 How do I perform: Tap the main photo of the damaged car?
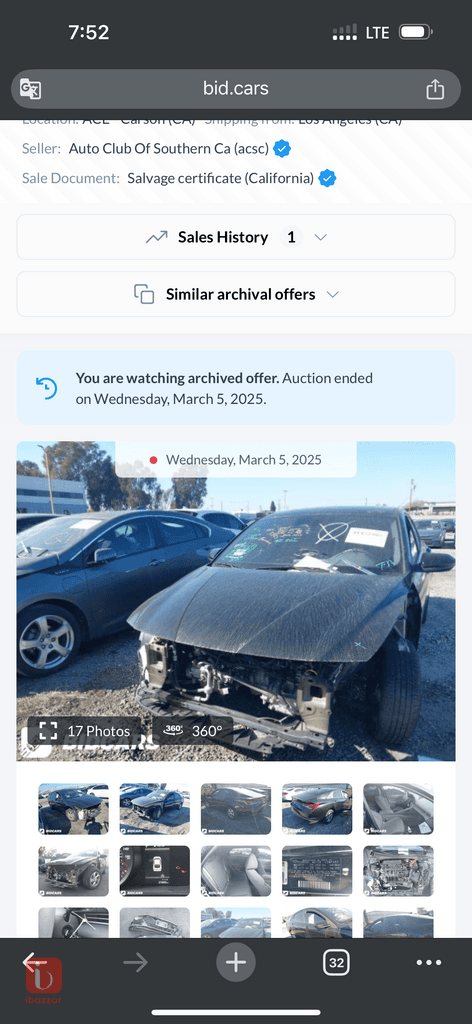click(236, 601)
